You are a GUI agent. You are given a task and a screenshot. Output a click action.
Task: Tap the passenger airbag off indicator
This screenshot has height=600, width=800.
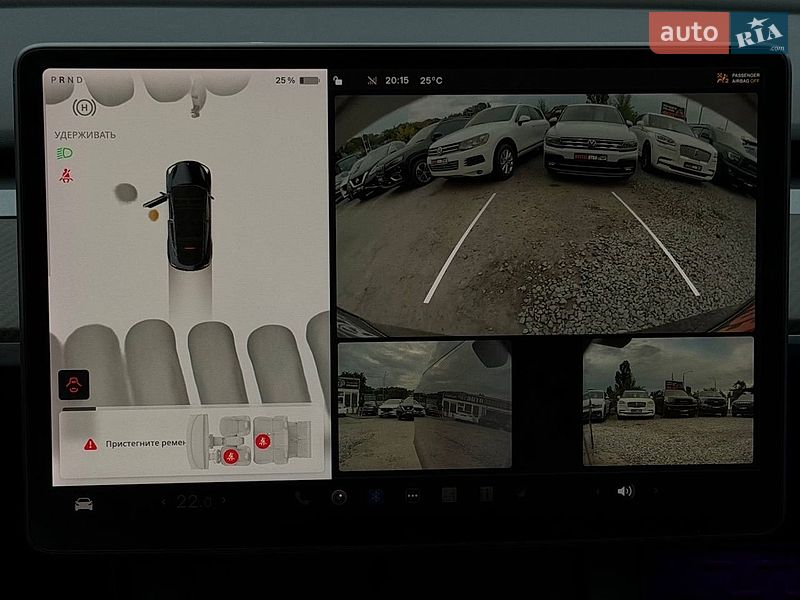[738, 78]
